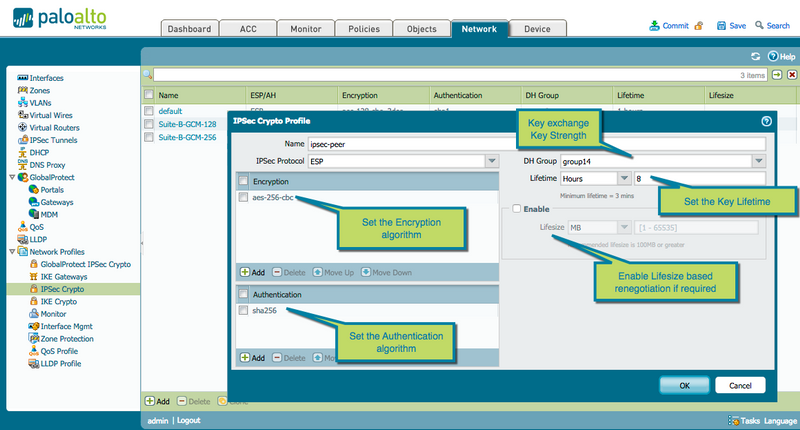Click the Zones icon in sidebar
The width and height of the screenshot is (800, 430).
pyautogui.click(x=22, y=90)
